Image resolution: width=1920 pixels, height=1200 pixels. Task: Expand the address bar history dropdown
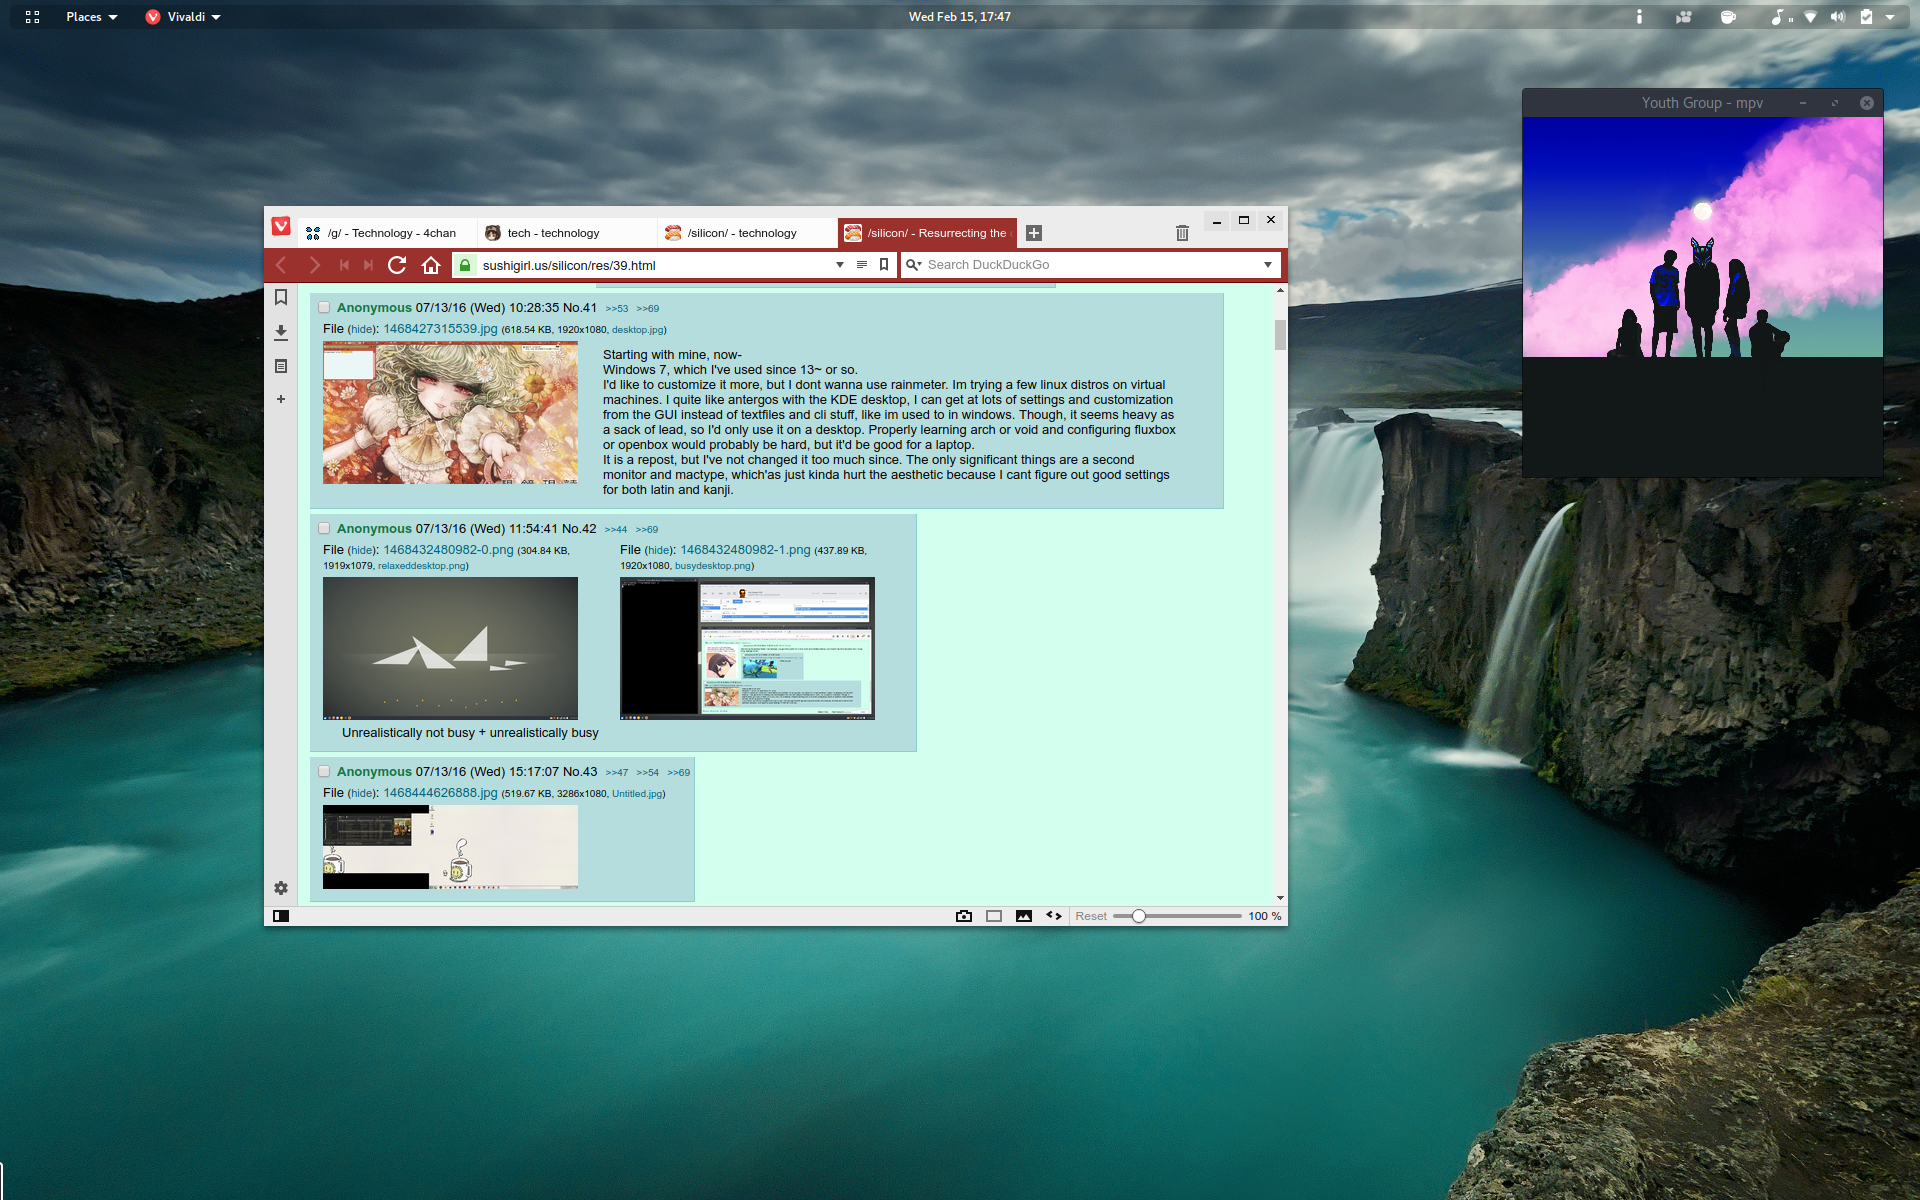(x=840, y=265)
